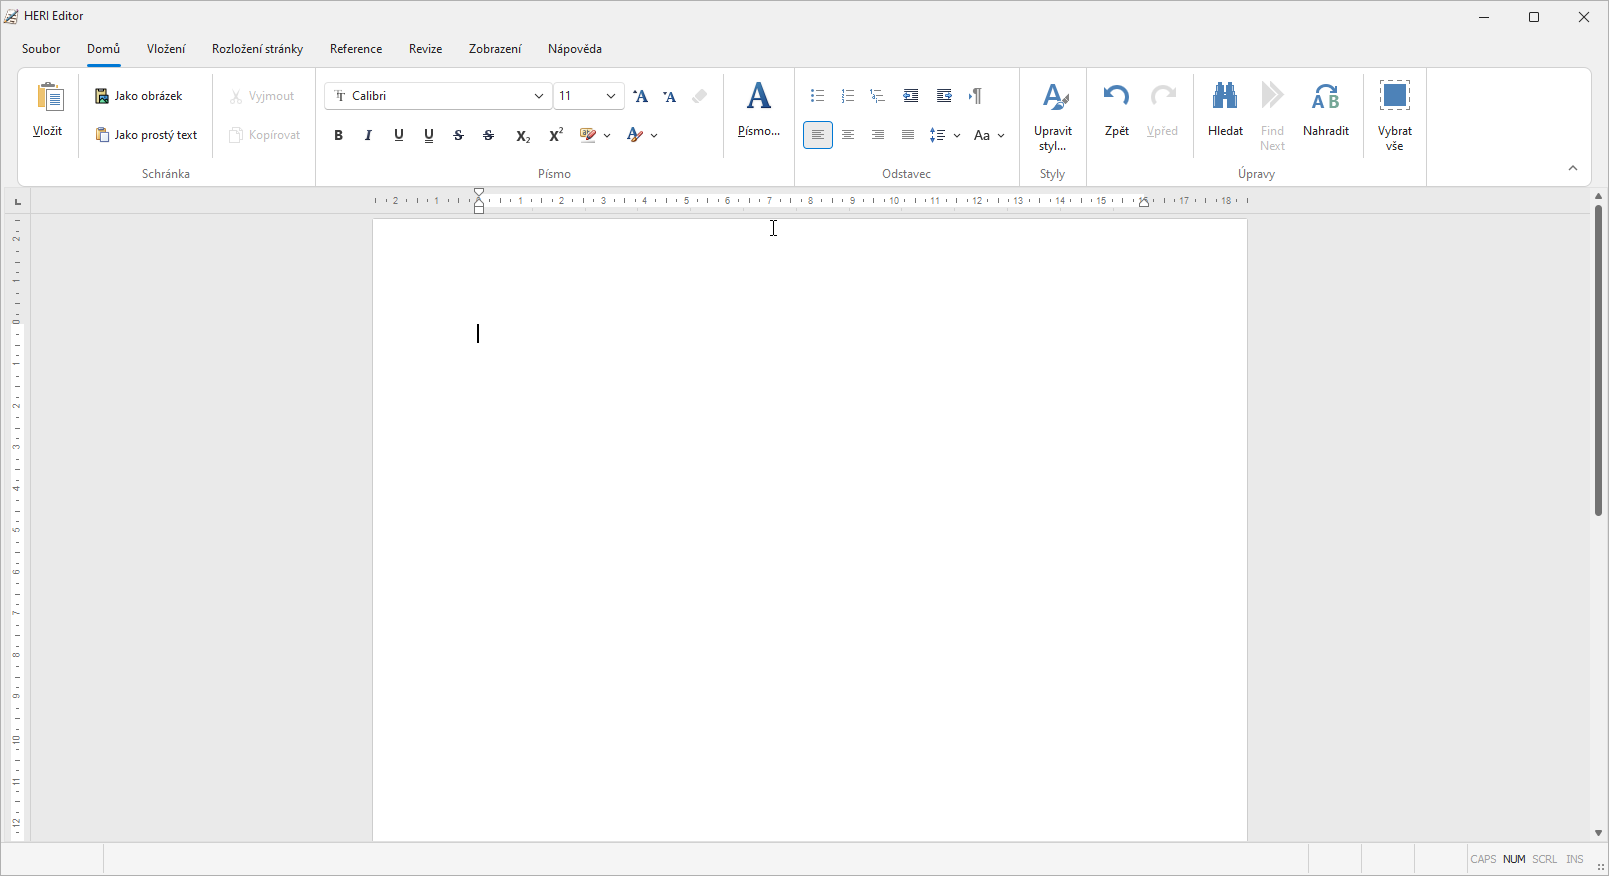Toggle italic formatting
1609x876 pixels.
click(368, 135)
